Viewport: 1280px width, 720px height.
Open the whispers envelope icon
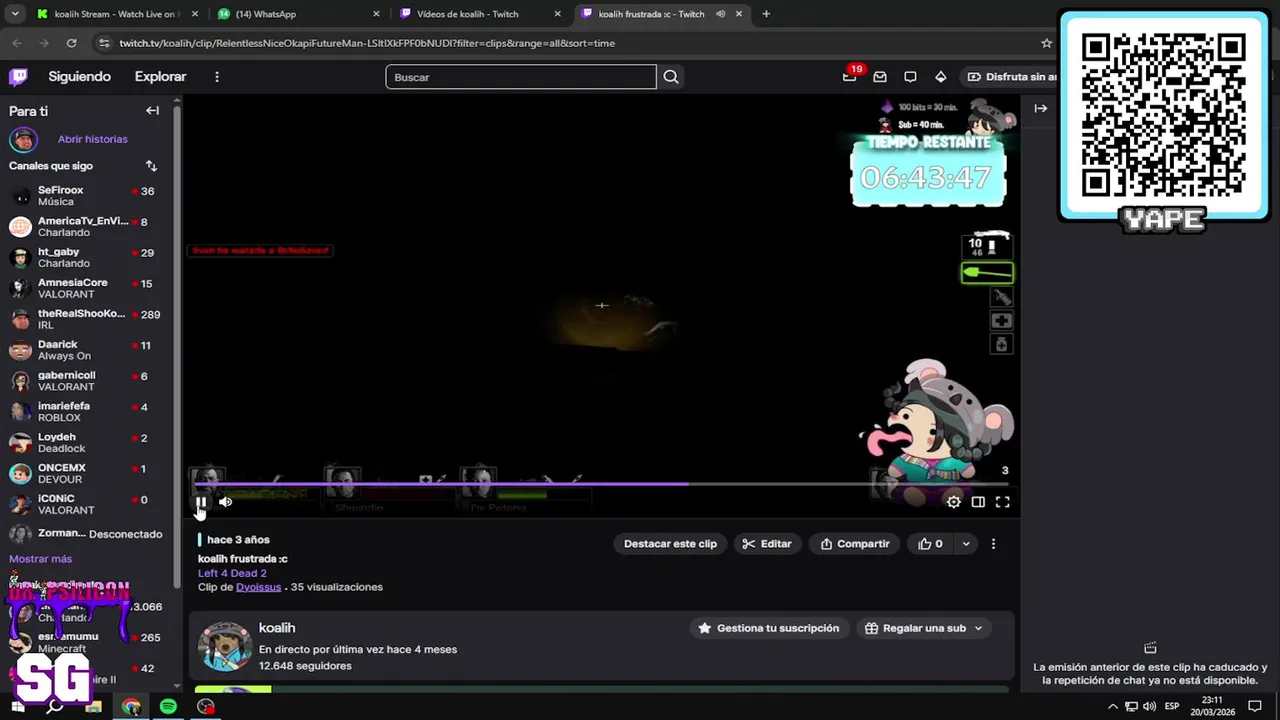(x=880, y=77)
